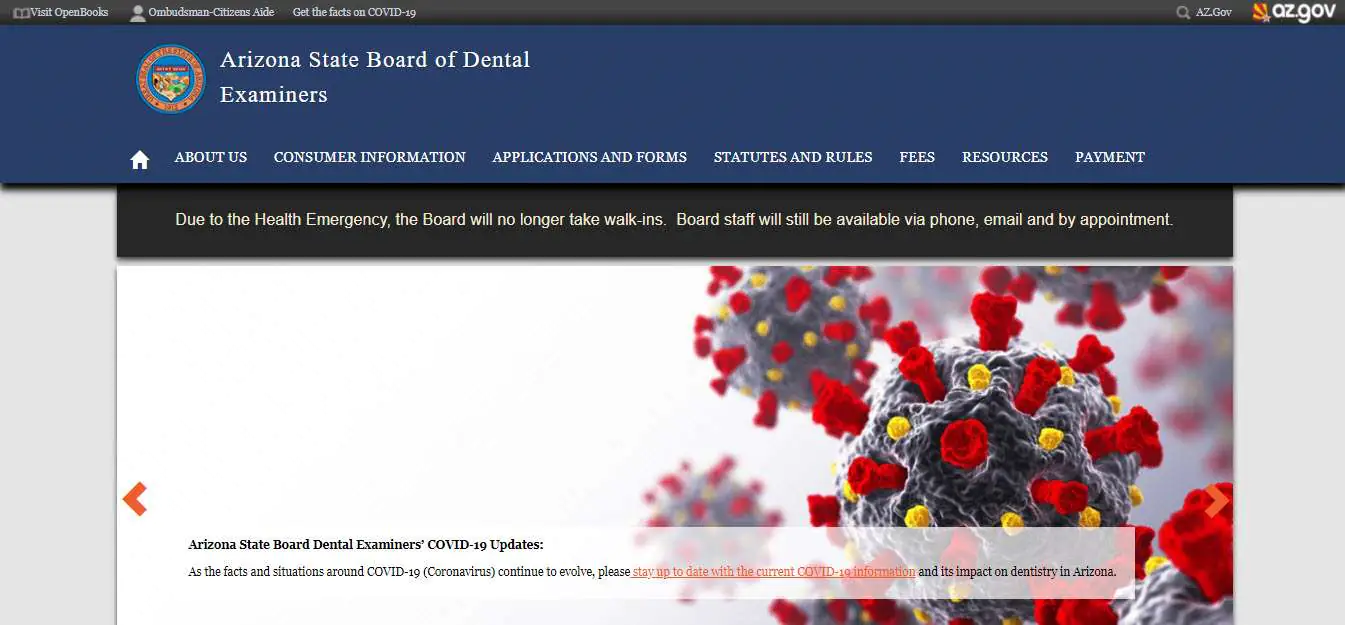1345x625 pixels.
Task: Click the next slide right arrow
Action: pos(1216,500)
